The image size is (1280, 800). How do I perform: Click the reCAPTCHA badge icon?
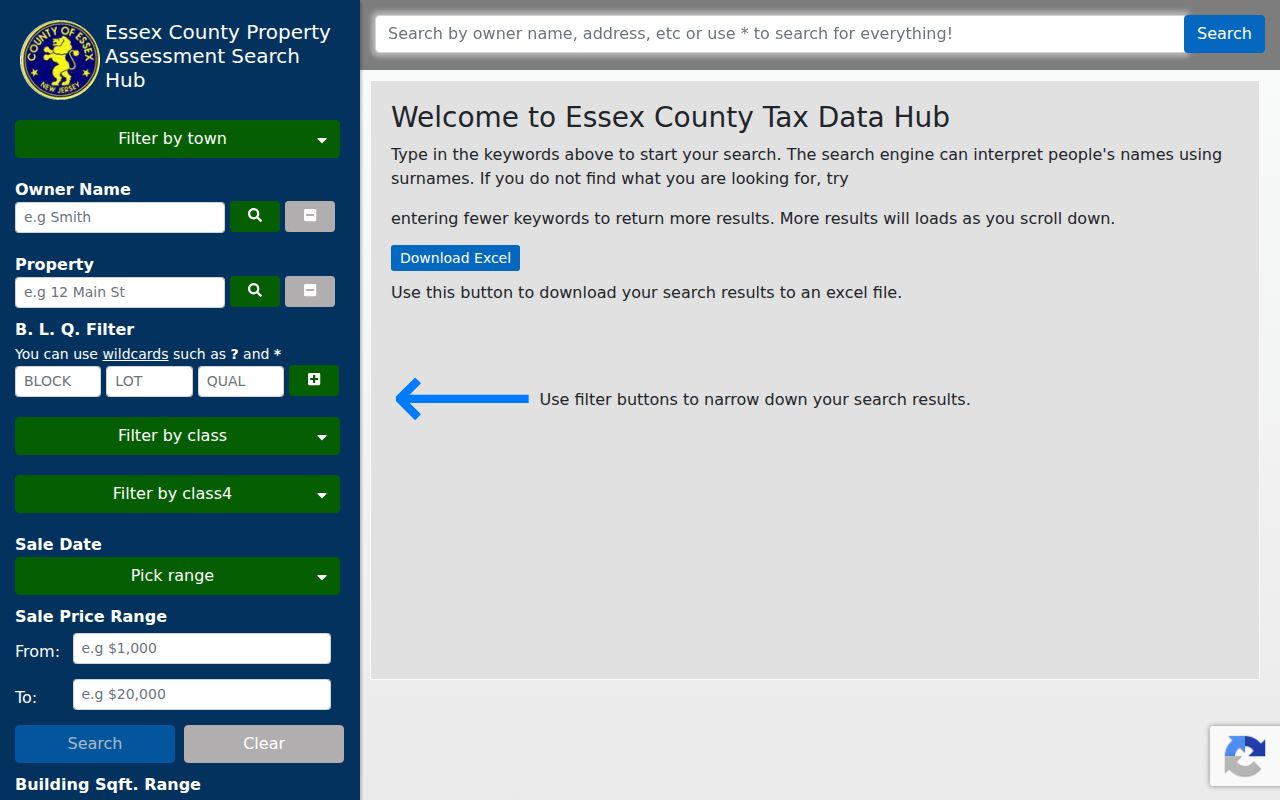tap(1244, 756)
